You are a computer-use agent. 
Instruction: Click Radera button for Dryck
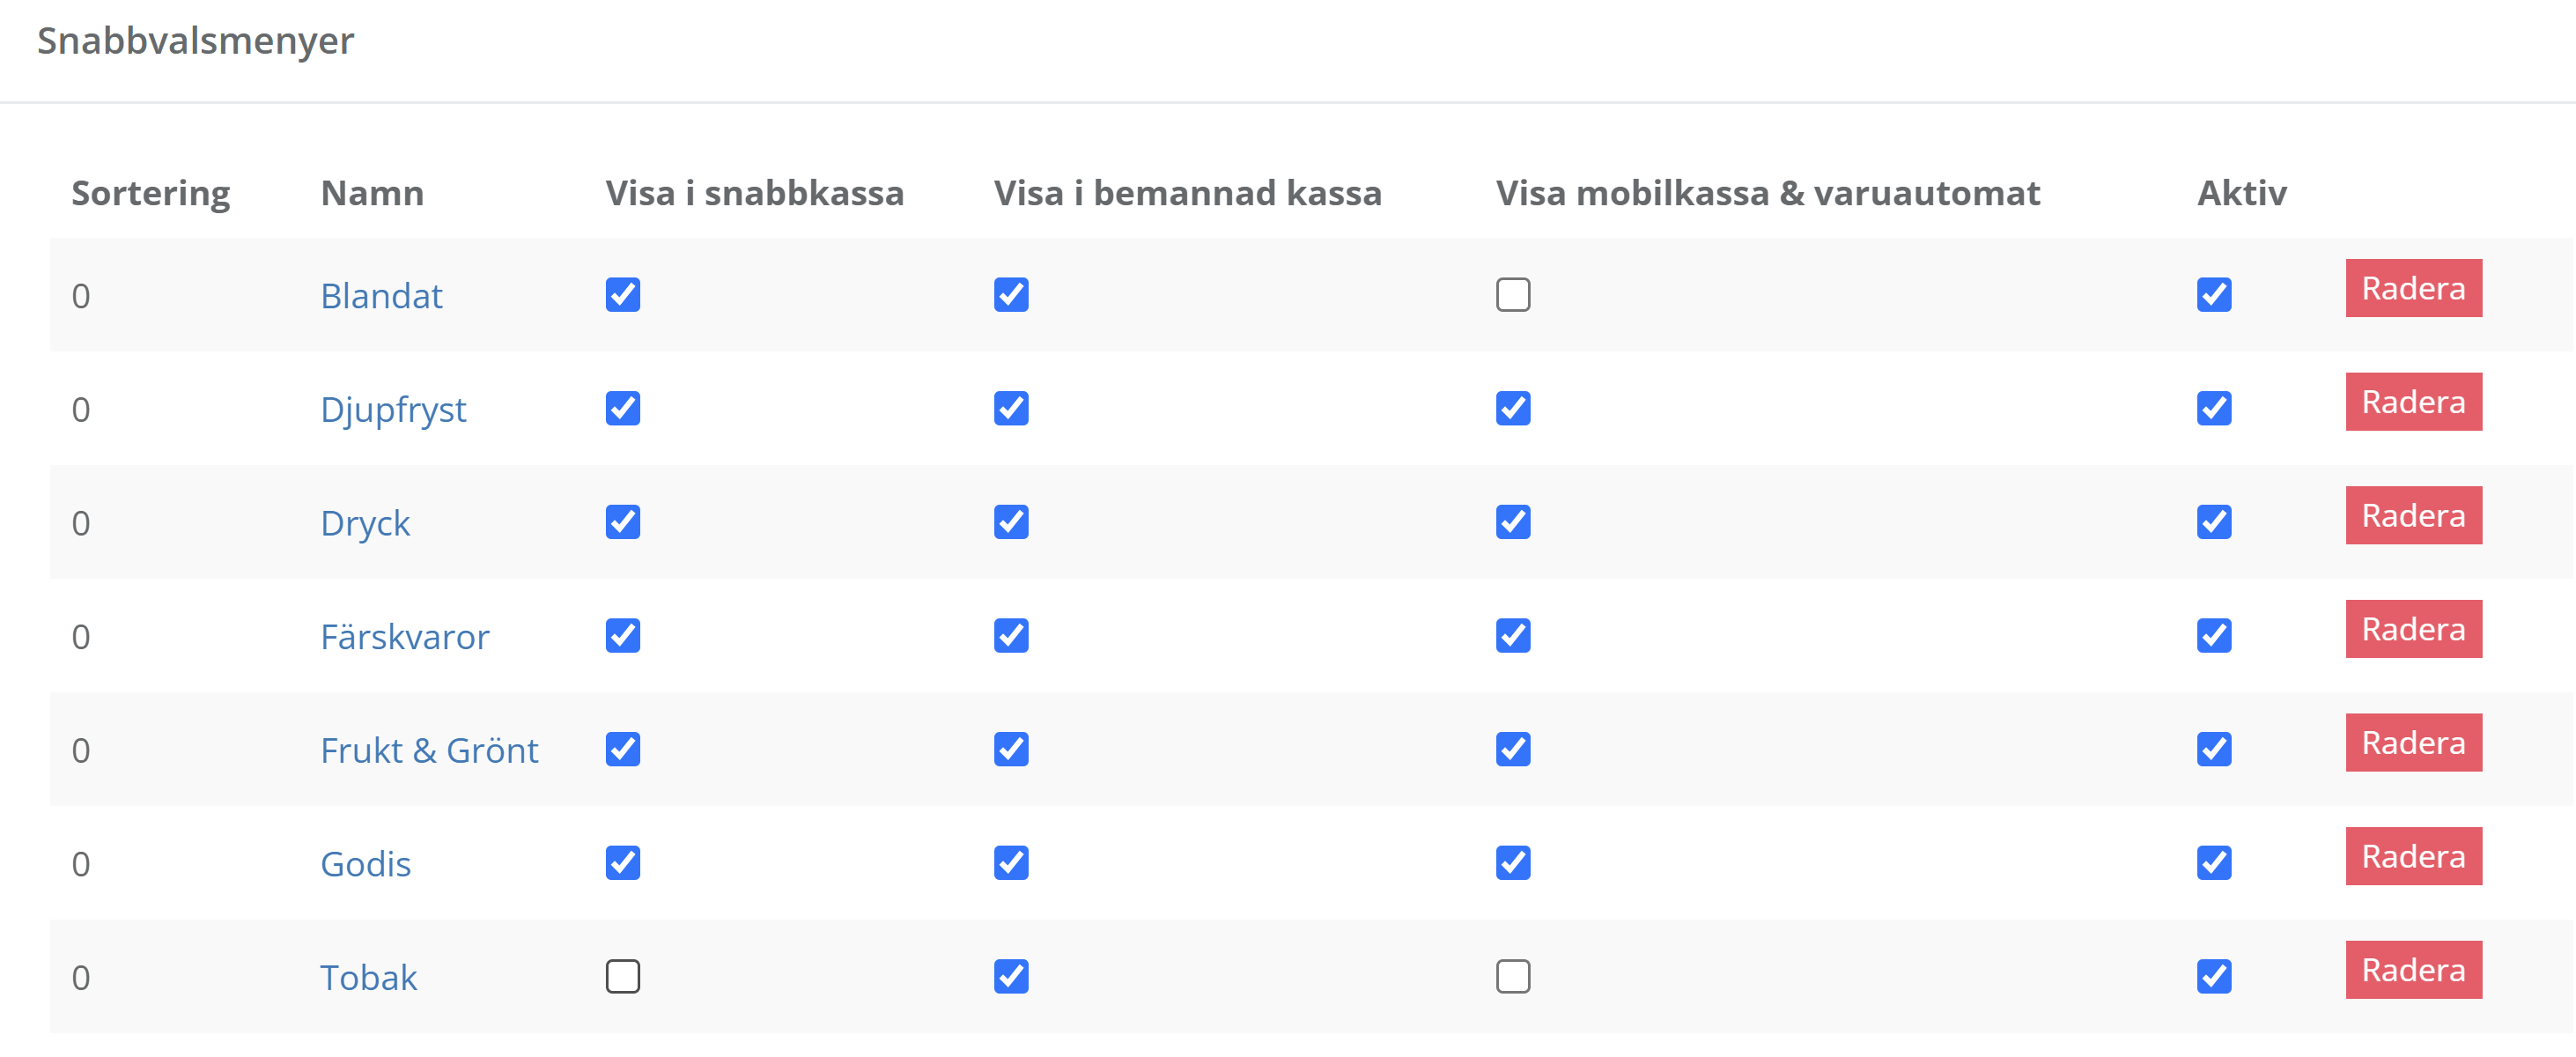coord(2413,516)
